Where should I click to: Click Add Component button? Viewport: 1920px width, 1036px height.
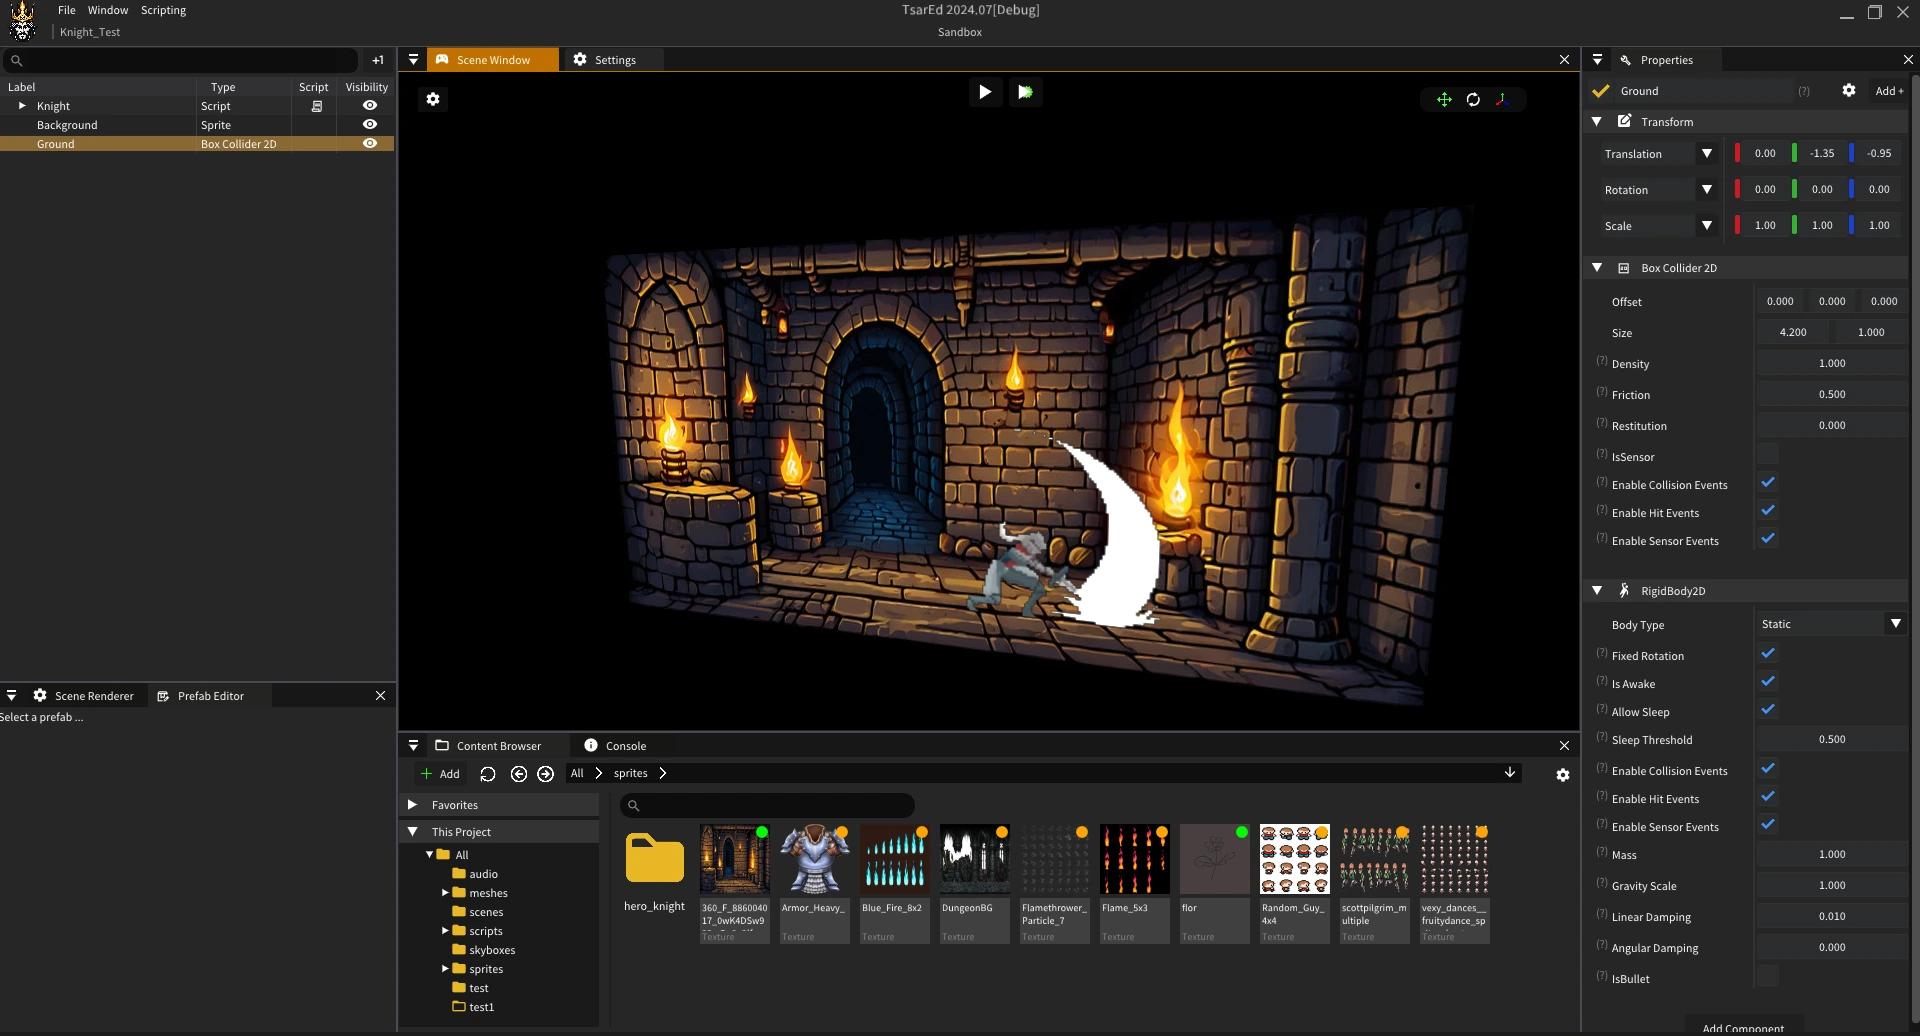click(x=1743, y=1027)
